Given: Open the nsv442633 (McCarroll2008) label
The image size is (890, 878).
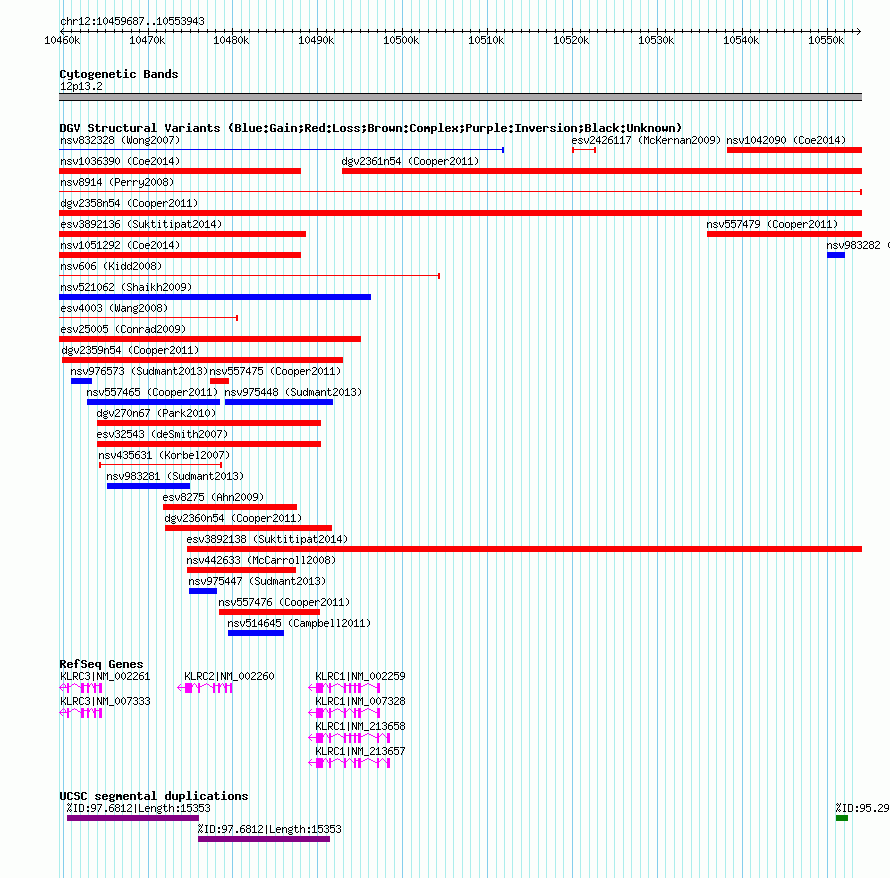Looking at the screenshot, I should tap(261, 560).
